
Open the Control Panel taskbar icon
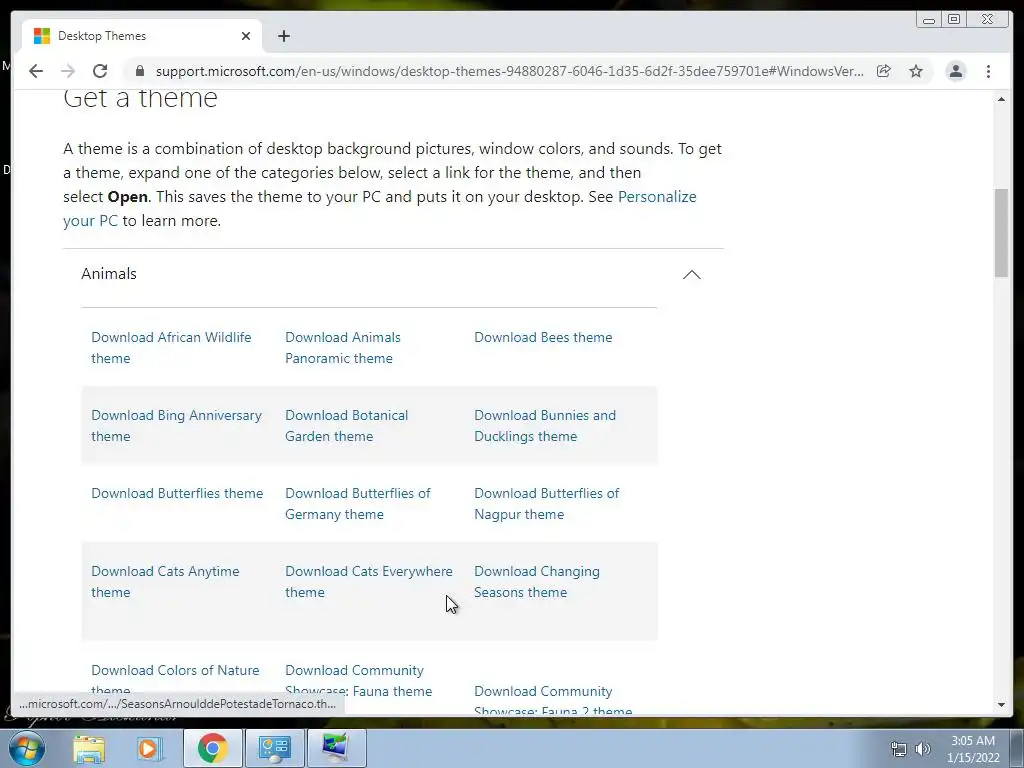274,748
